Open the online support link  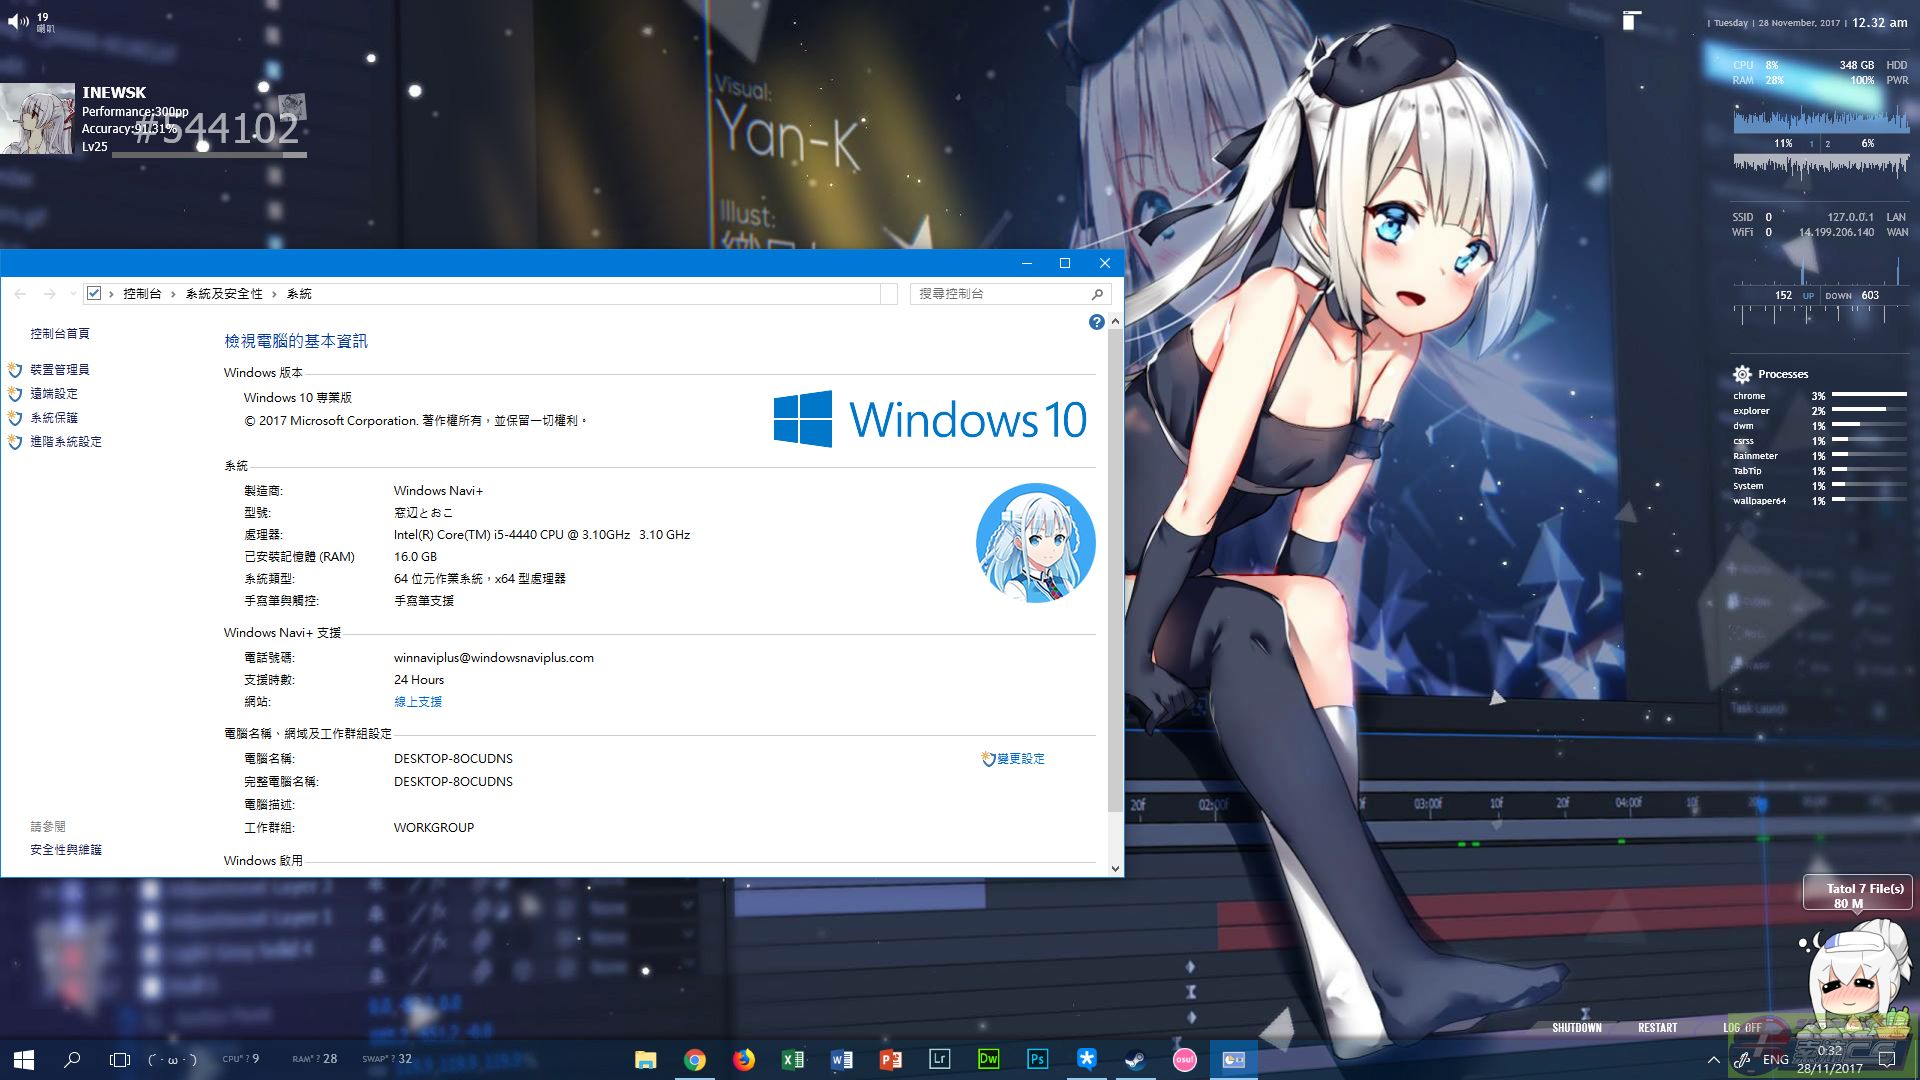pyautogui.click(x=418, y=702)
